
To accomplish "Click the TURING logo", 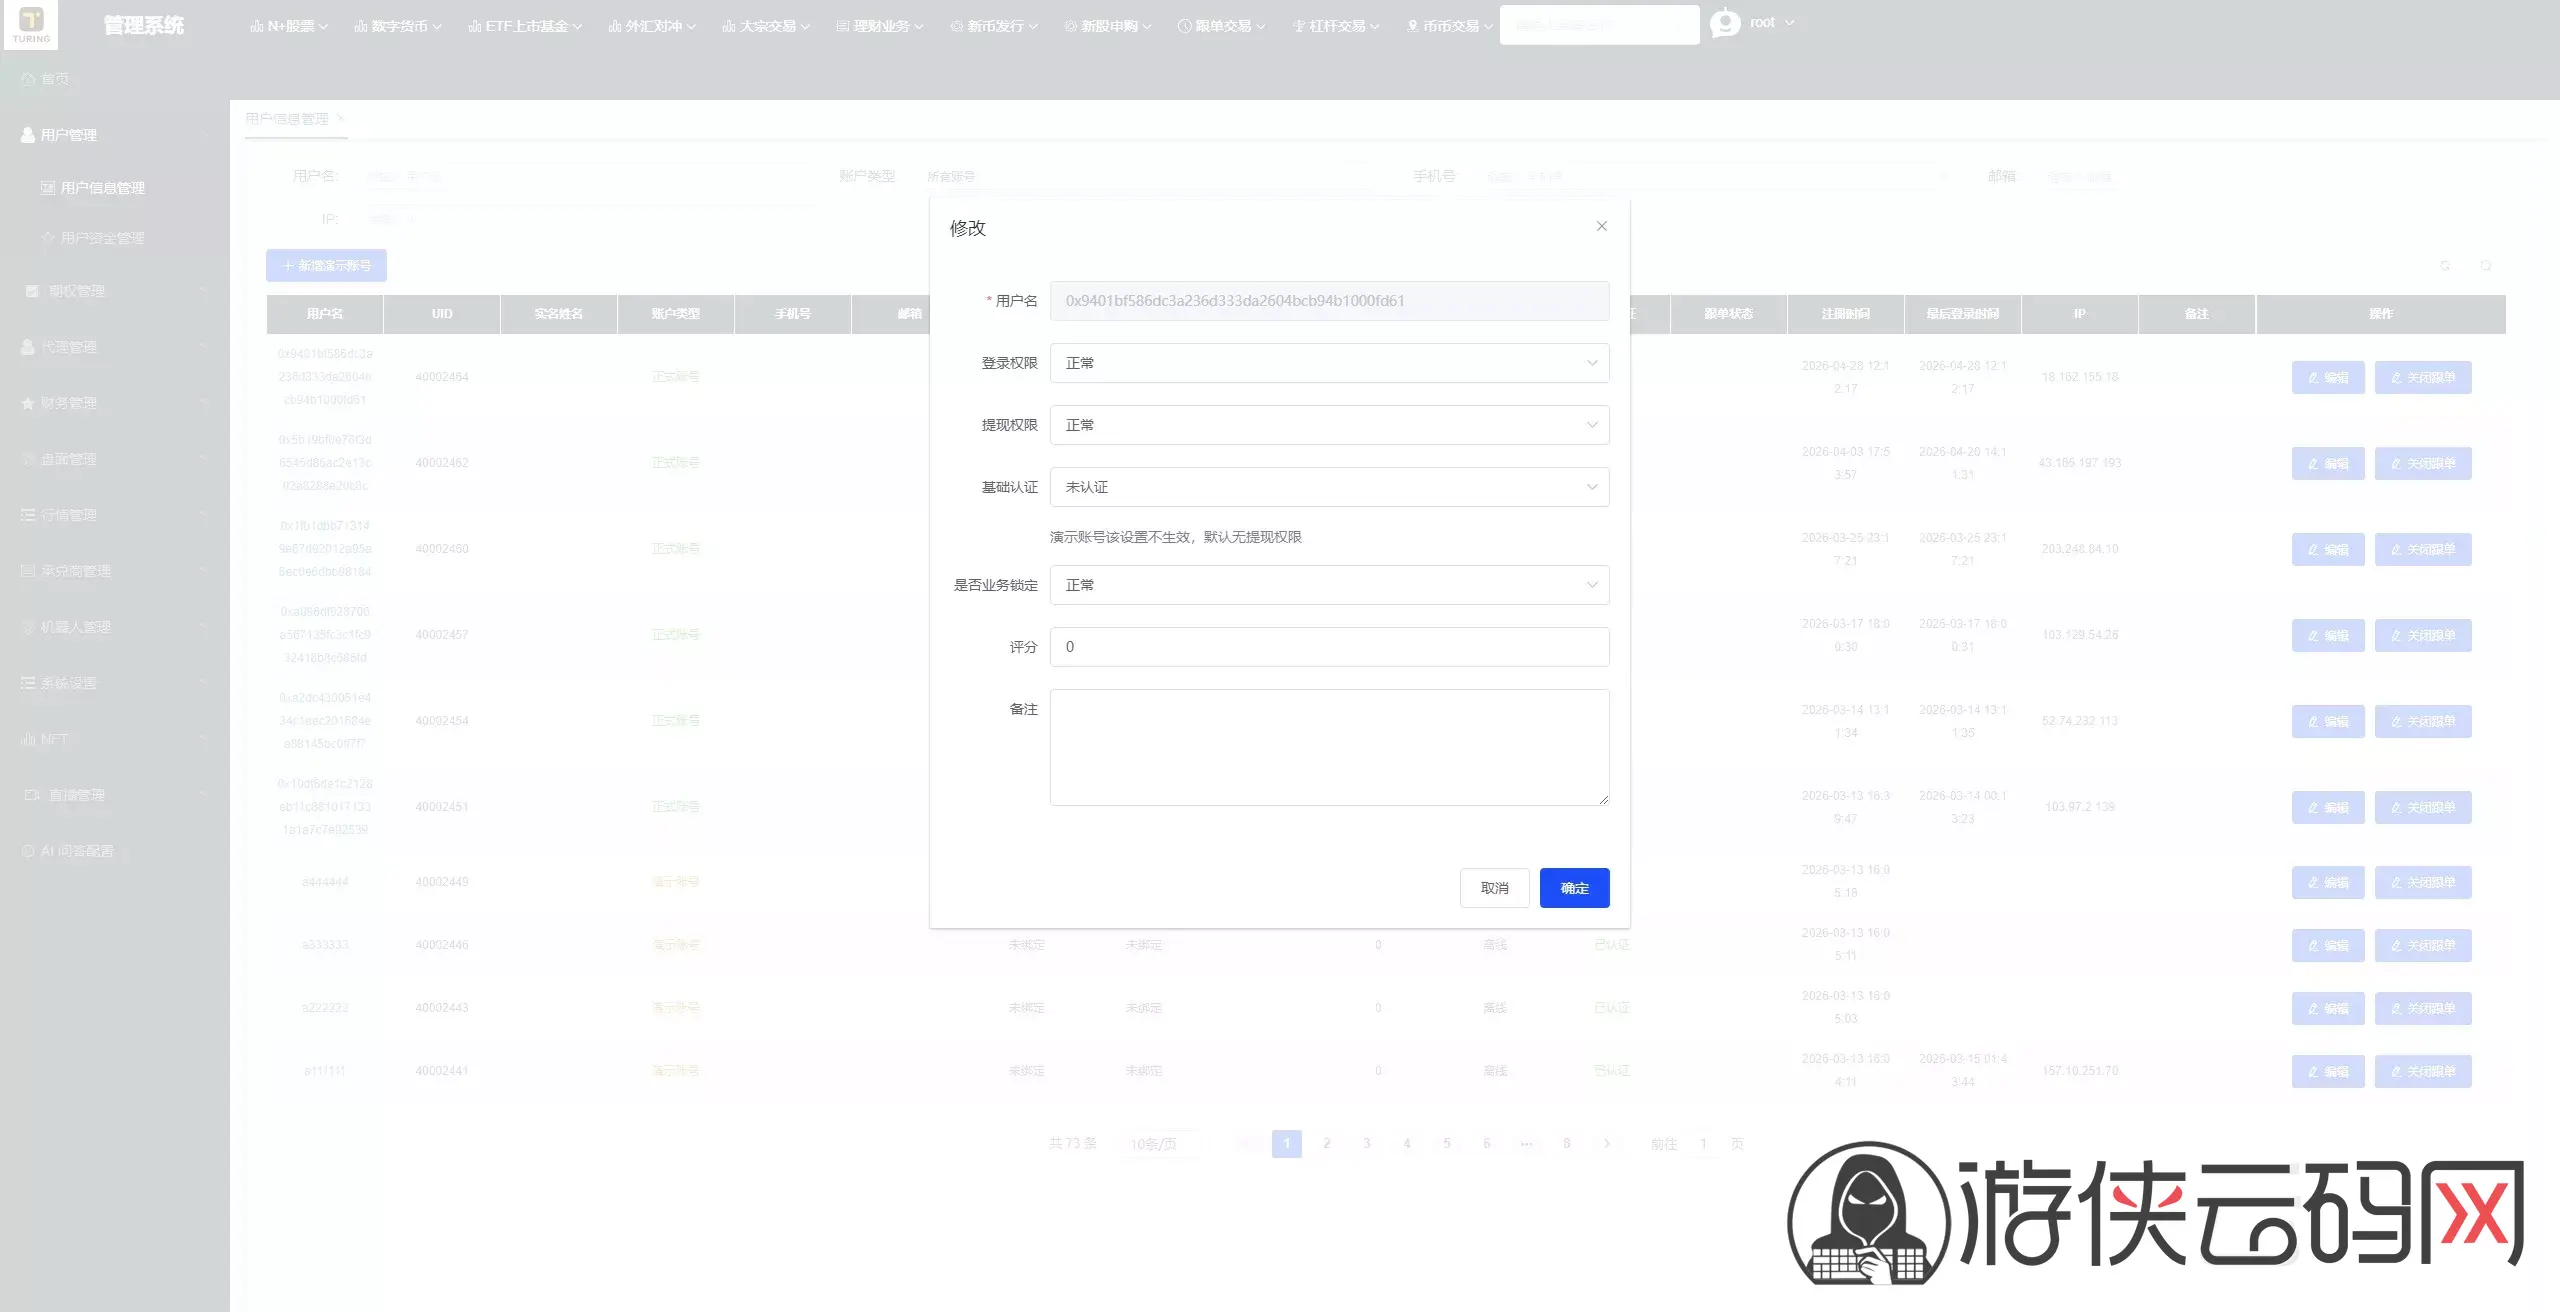I will (x=31, y=24).
